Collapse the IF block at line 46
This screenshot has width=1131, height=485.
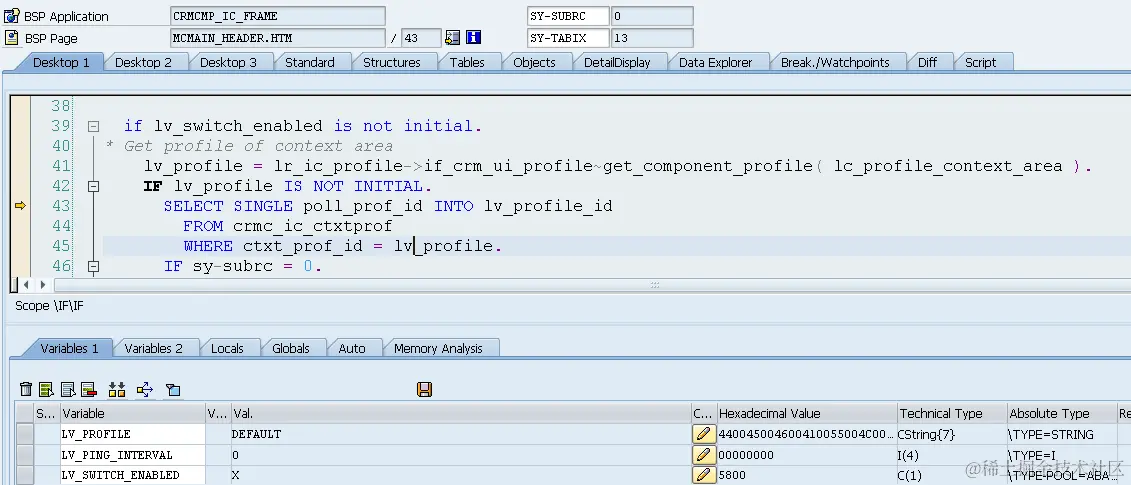coord(93,266)
